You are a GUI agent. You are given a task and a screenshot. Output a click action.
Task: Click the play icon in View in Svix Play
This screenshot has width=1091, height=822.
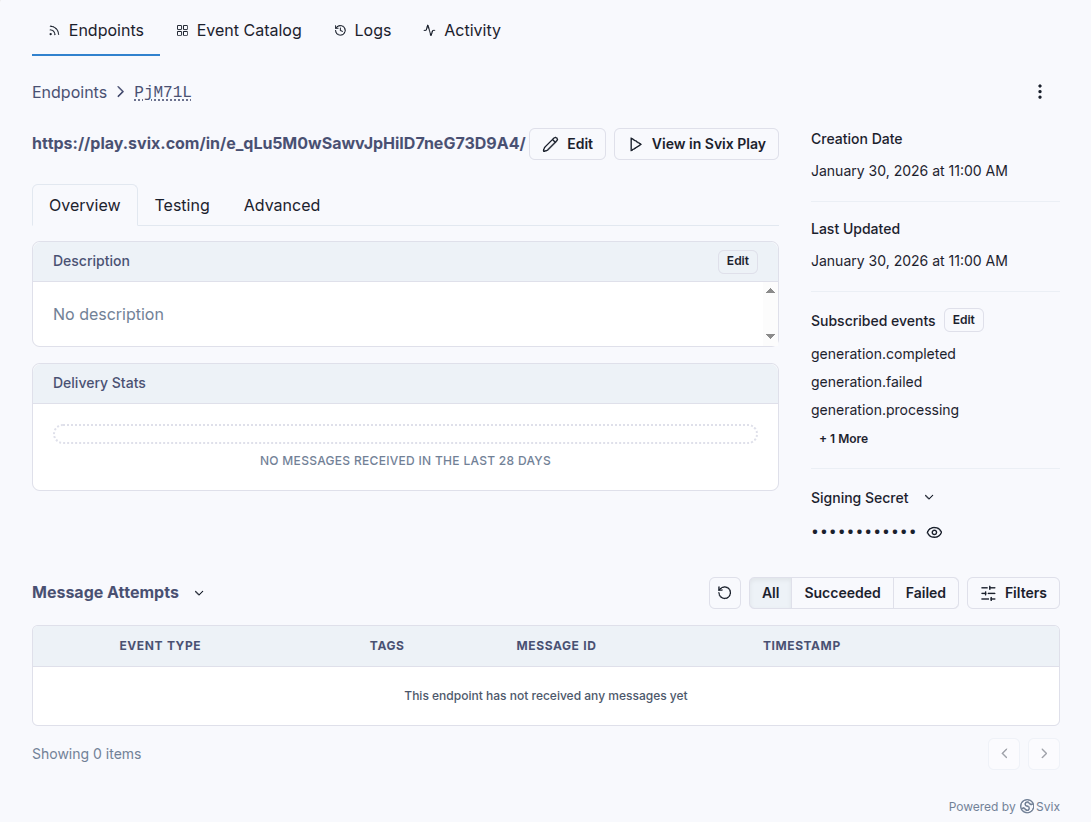click(635, 143)
